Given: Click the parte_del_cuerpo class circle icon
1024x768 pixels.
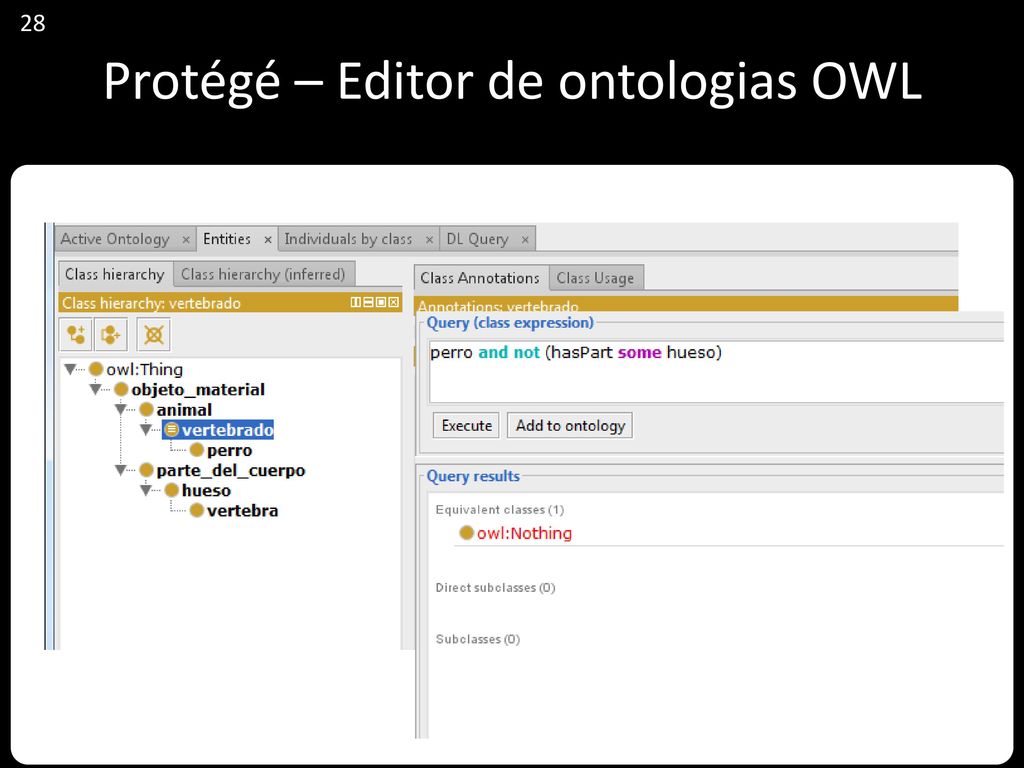Looking at the screenshot, I should point(146,470).
